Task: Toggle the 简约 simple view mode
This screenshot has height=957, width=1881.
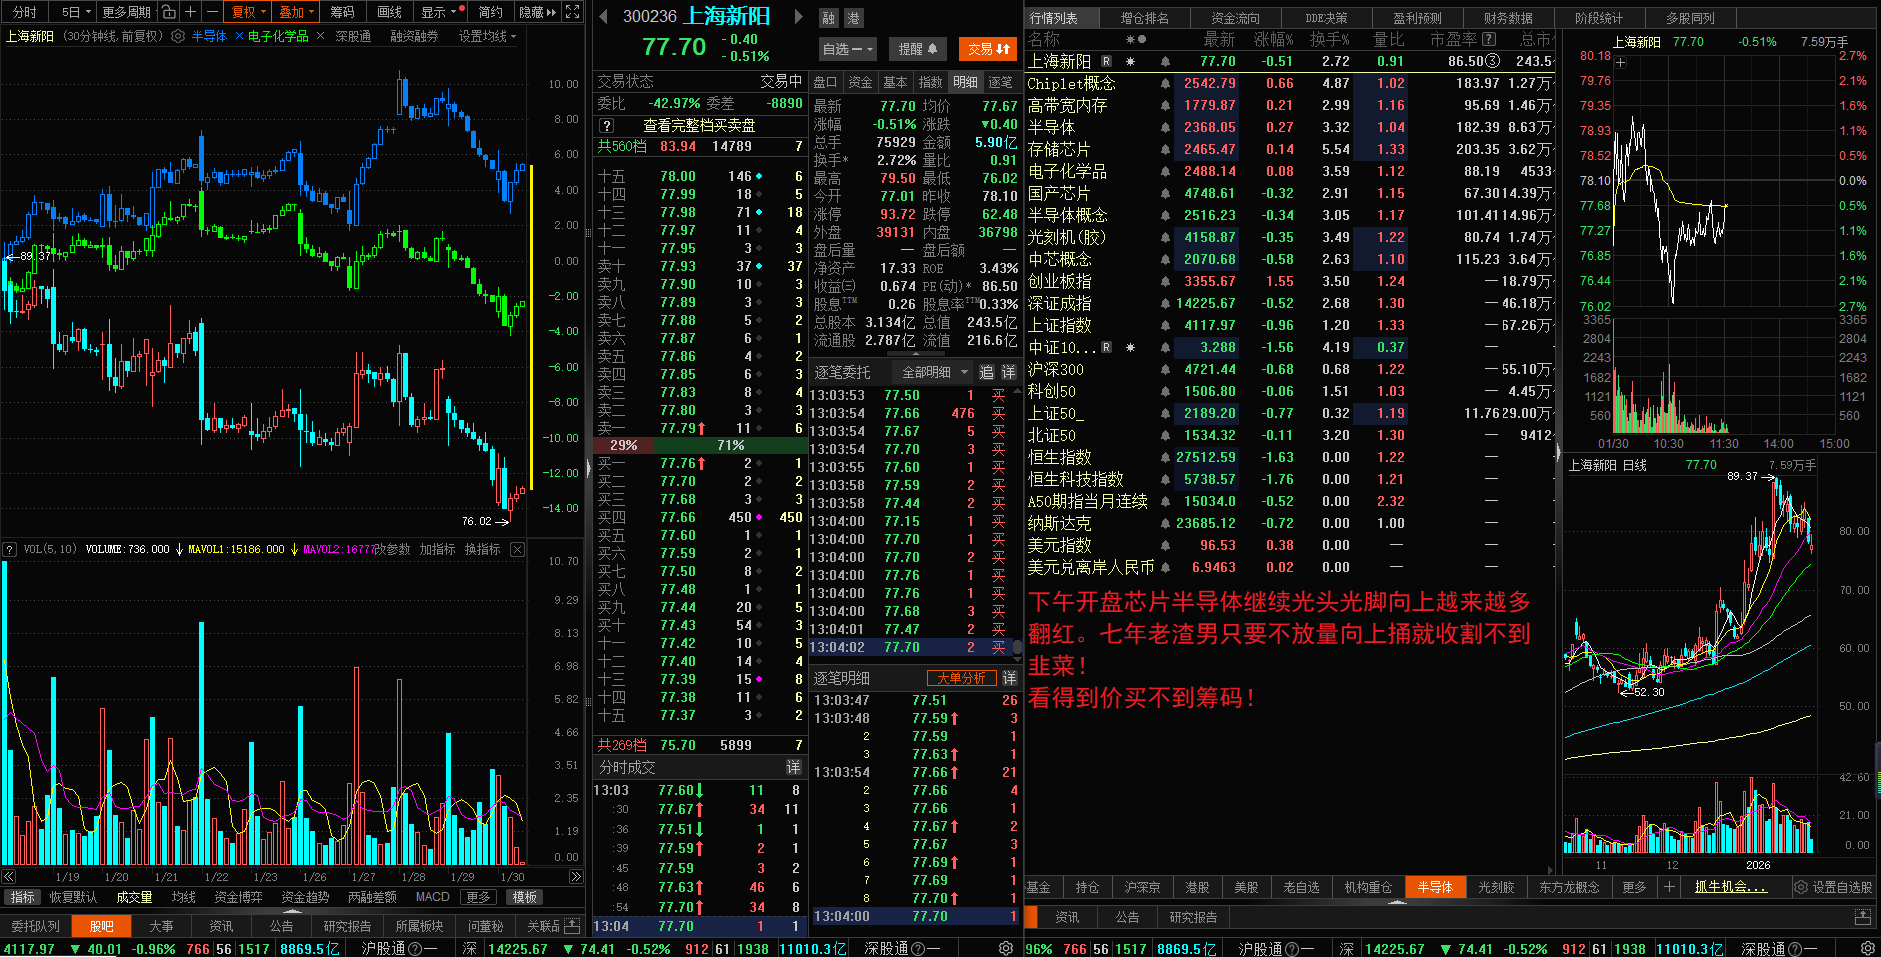Action: pos(490,12)
